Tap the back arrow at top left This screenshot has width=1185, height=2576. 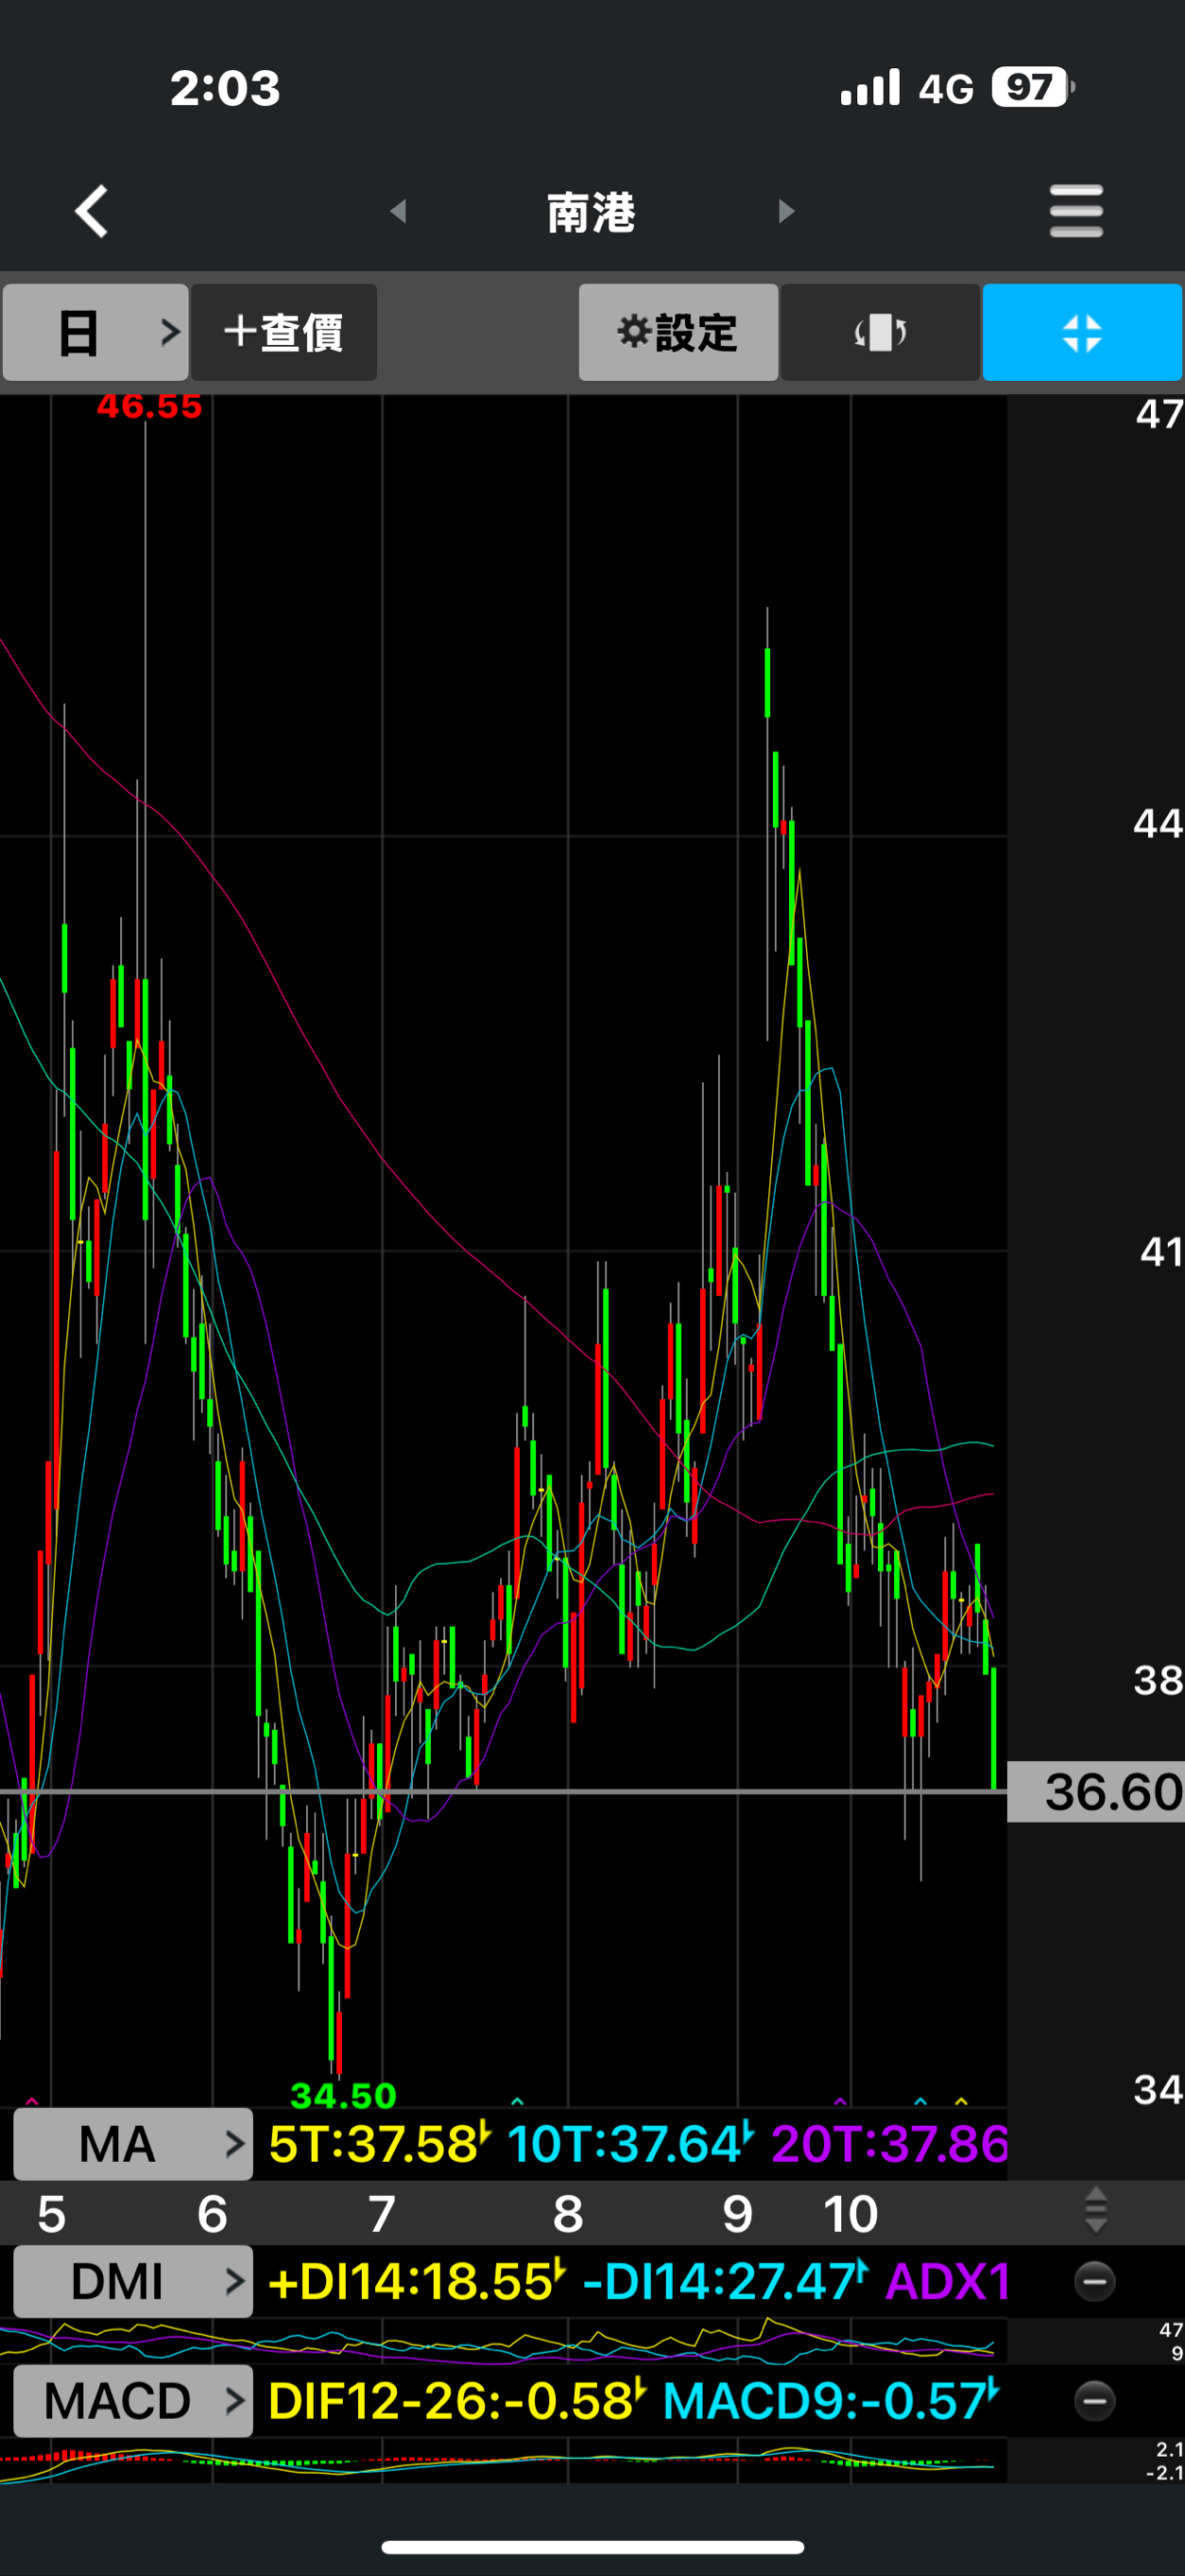pos(91,211)
